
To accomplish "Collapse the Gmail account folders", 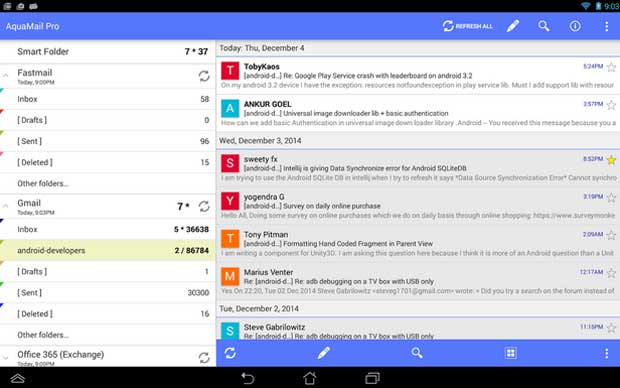I will tap(6, 206).
